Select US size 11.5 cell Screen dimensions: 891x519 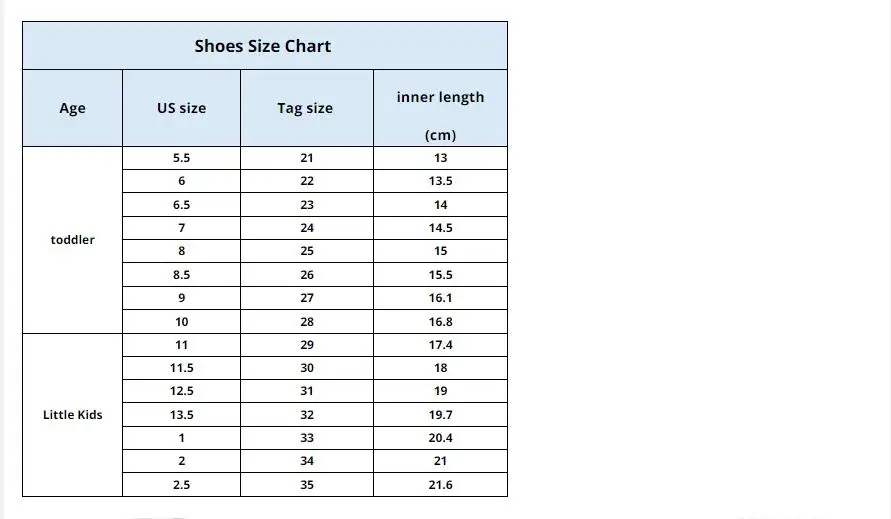coord(181,368)
